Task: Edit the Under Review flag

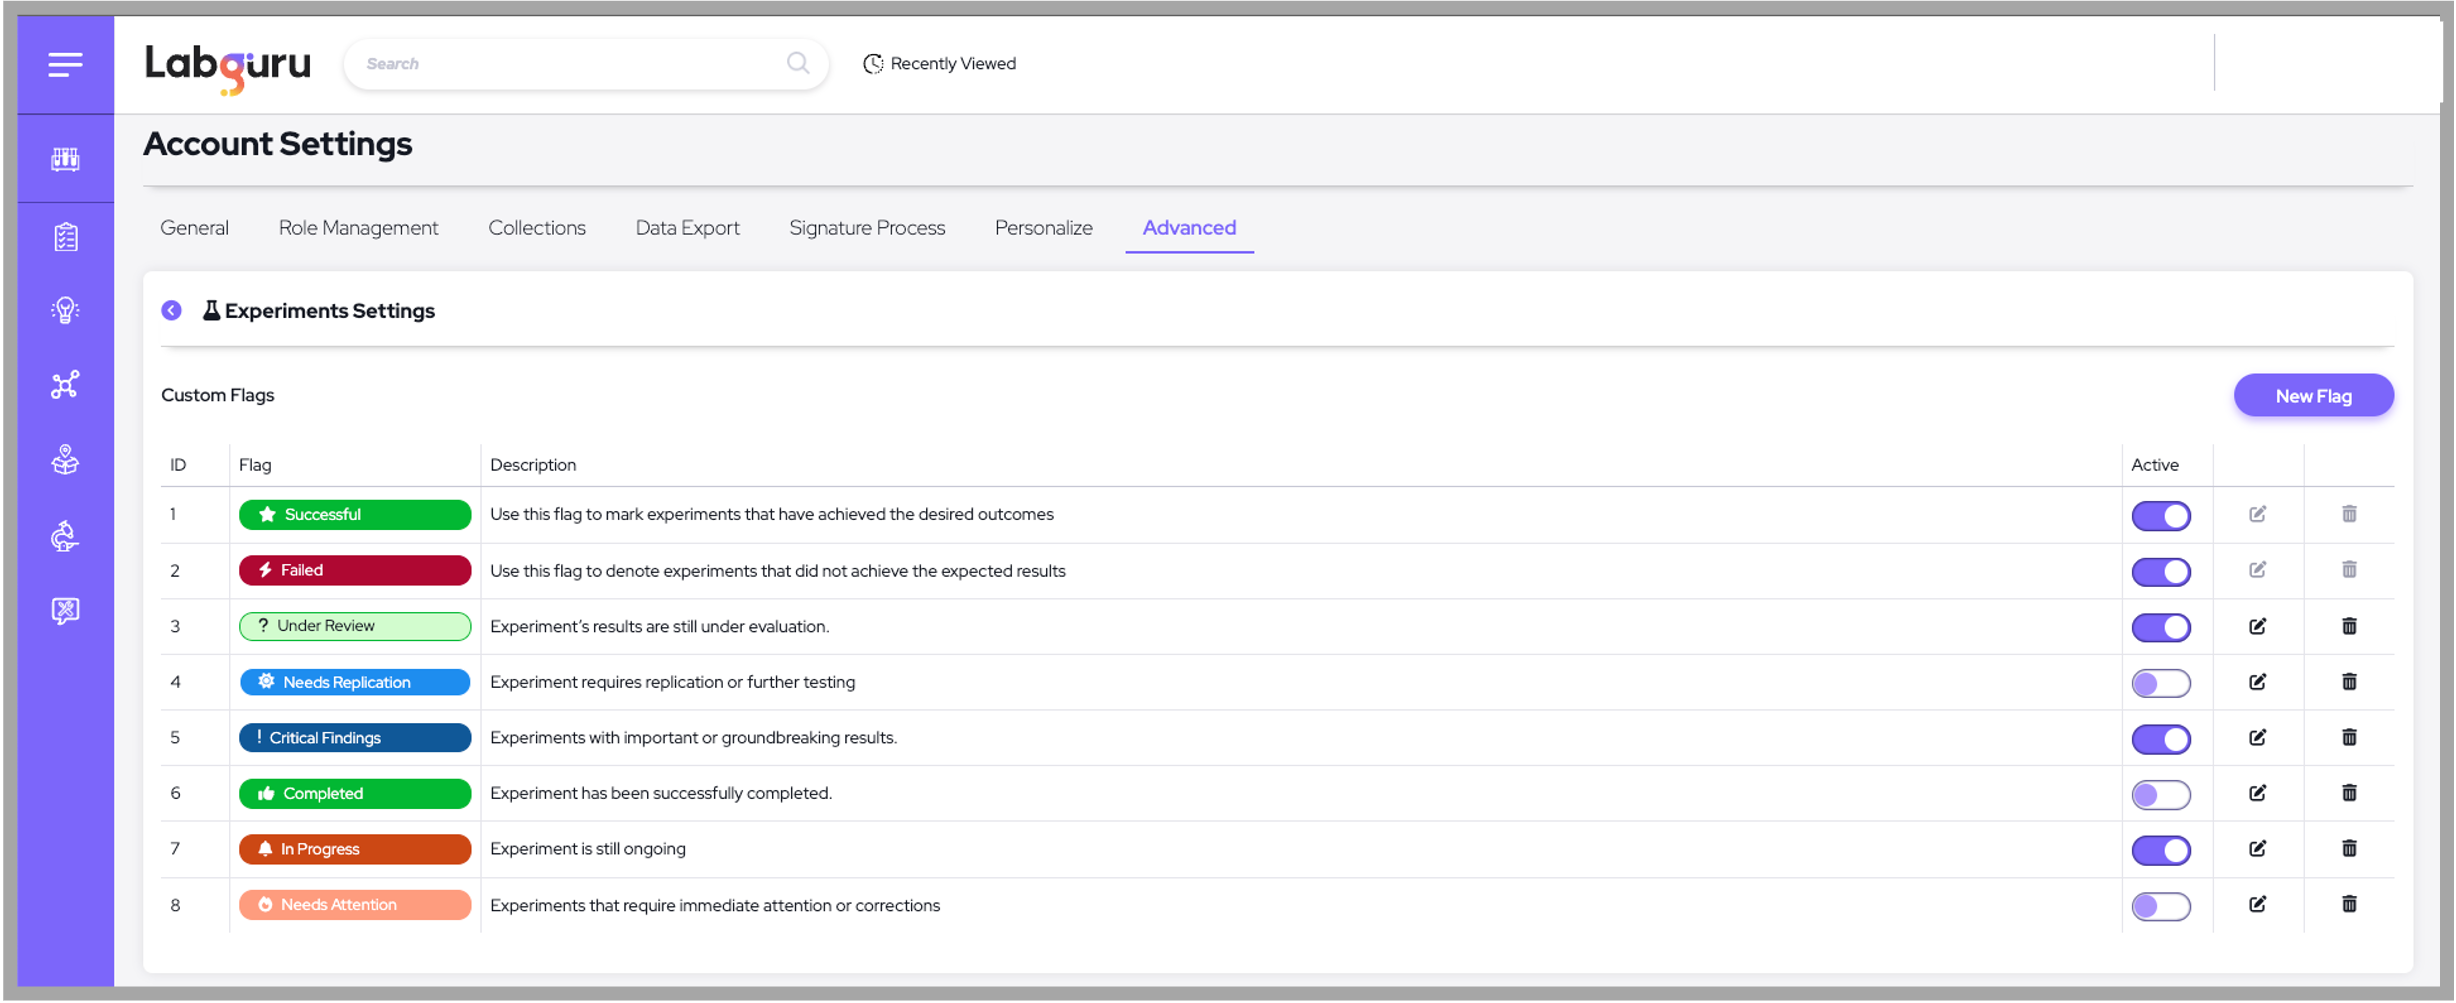Action: pos(2257,626)
